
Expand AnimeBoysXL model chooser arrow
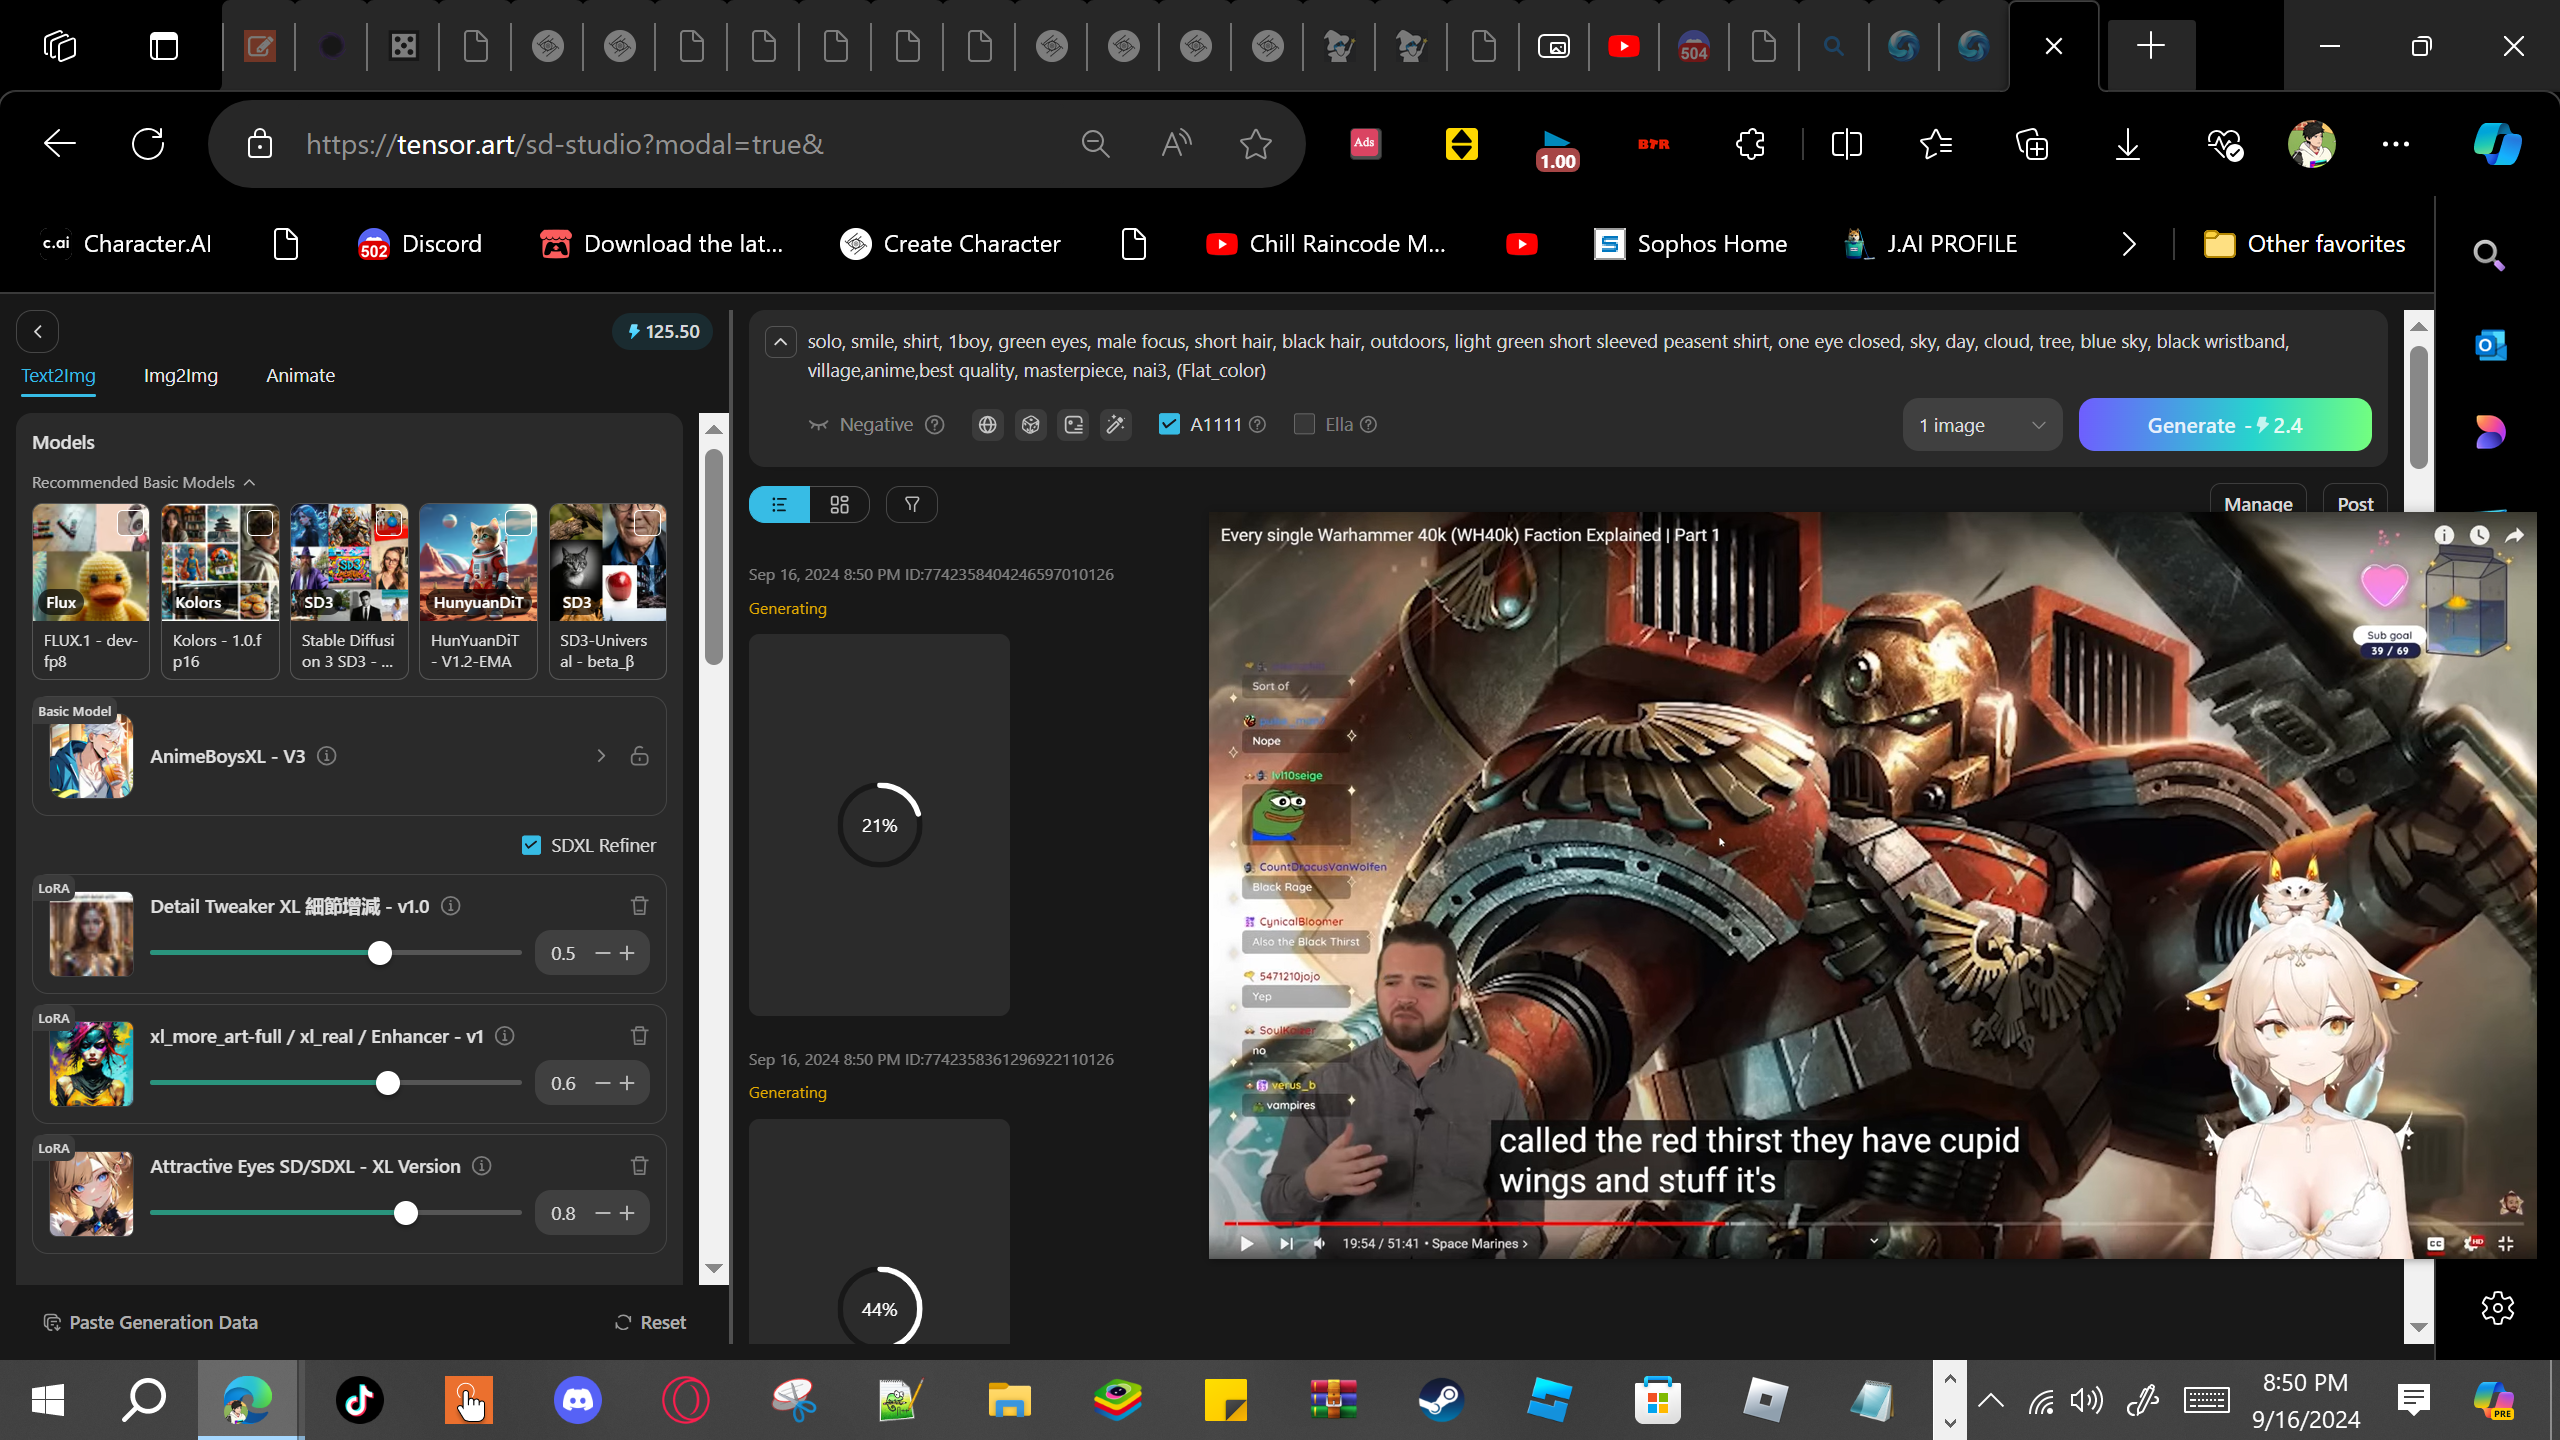[x=601, y=756]
